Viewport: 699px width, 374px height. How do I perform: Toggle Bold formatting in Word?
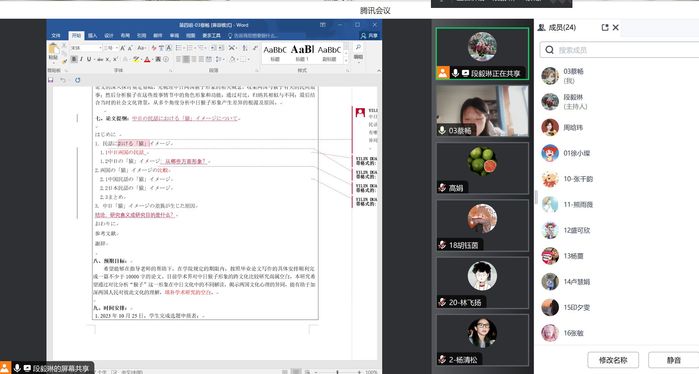(74, 59)
